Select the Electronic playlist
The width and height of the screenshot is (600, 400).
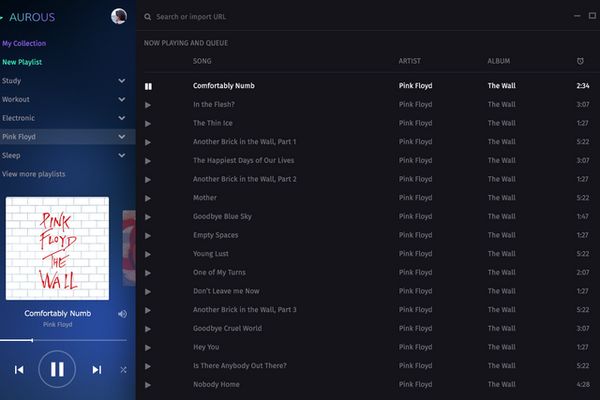[18, 118]
